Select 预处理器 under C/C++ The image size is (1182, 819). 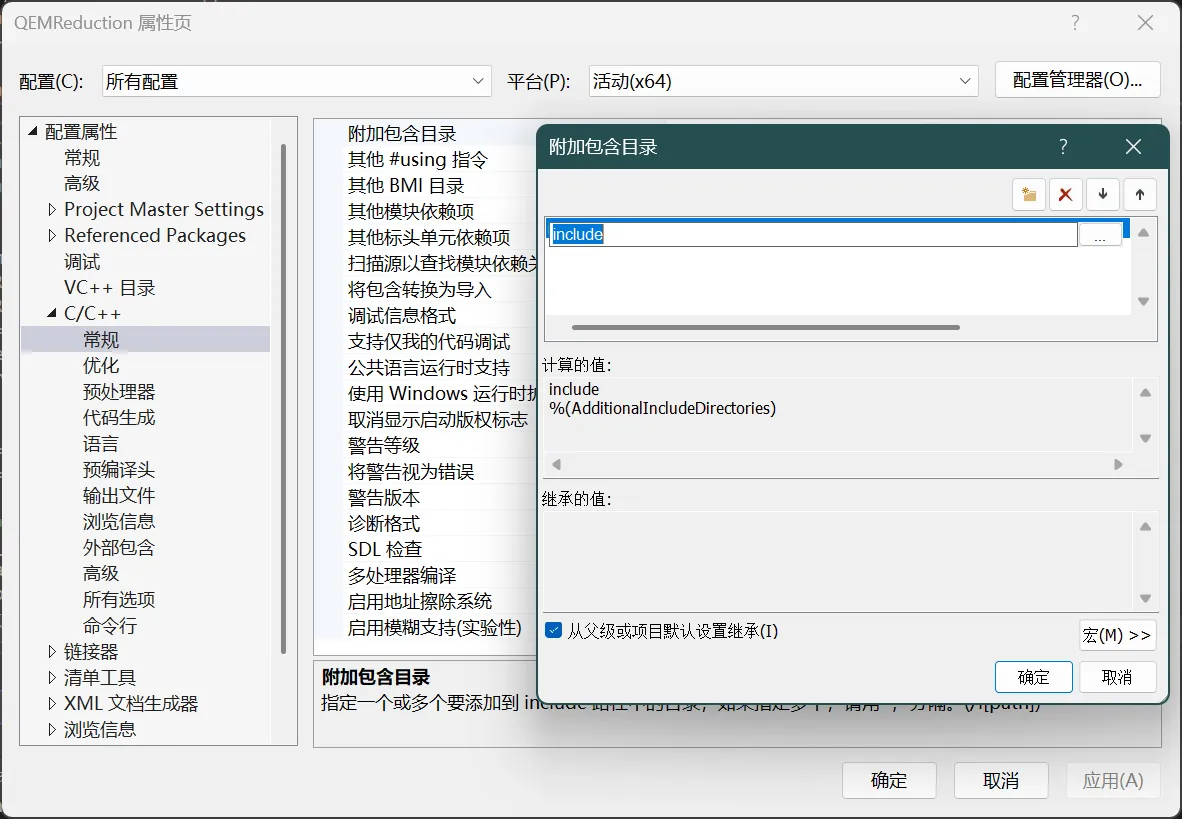pos(119,392)
